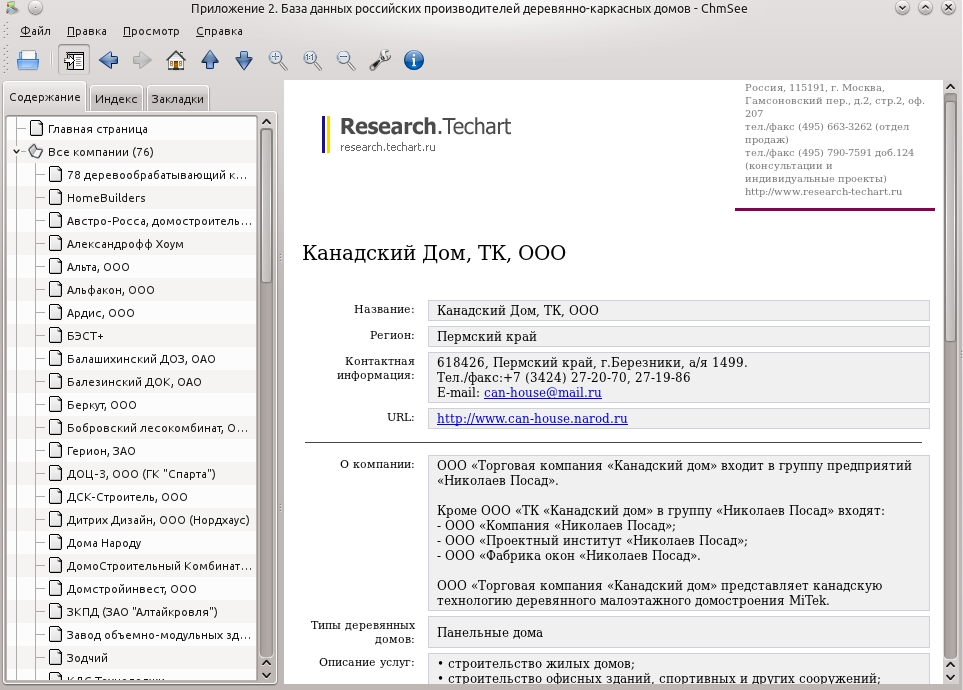Open the Файл menu
The image size is (963, 690).
point(35,31)
